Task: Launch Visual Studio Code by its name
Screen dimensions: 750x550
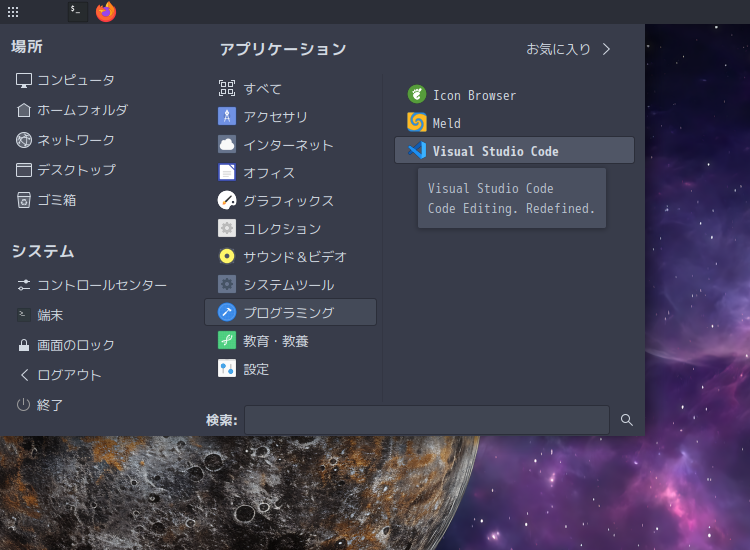Action: click(496, 151)
